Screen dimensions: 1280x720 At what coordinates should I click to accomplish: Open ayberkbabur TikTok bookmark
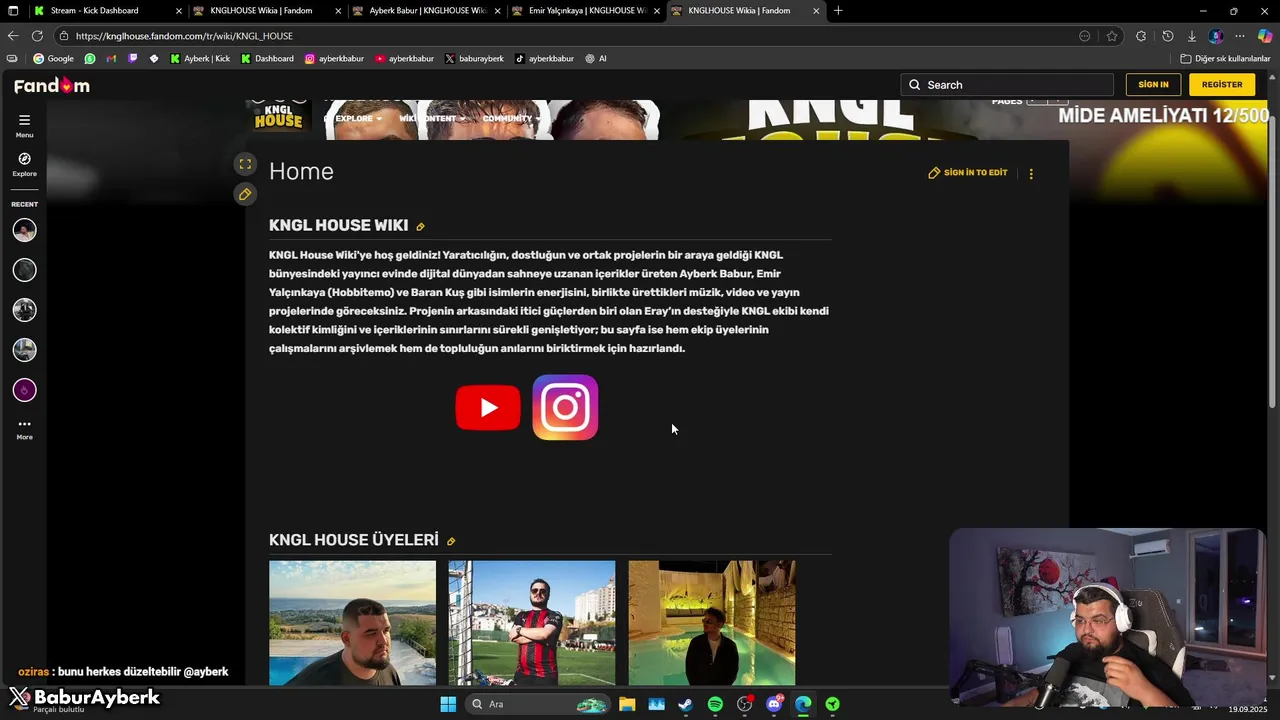point(544,59)
